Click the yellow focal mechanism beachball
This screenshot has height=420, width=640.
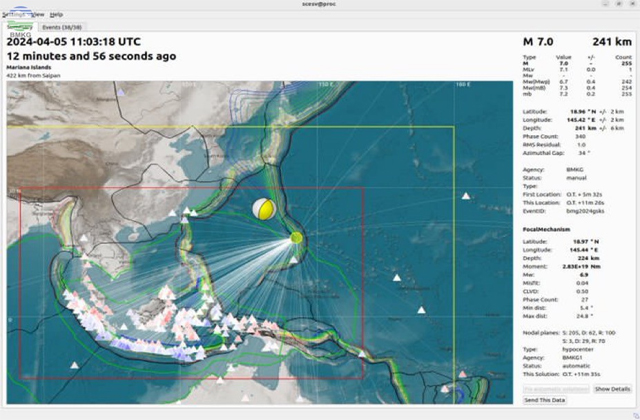(x=264, y=209)
